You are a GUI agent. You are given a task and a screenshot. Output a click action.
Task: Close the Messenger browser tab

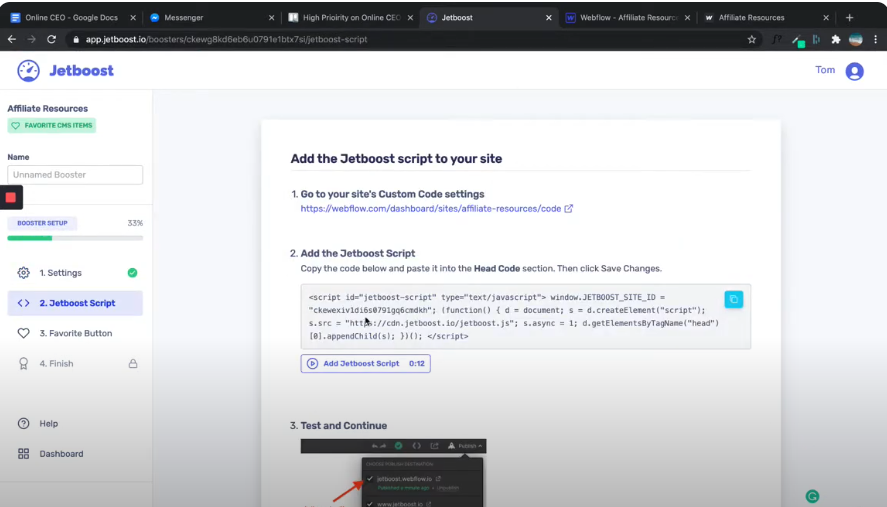tap(271, 18)
